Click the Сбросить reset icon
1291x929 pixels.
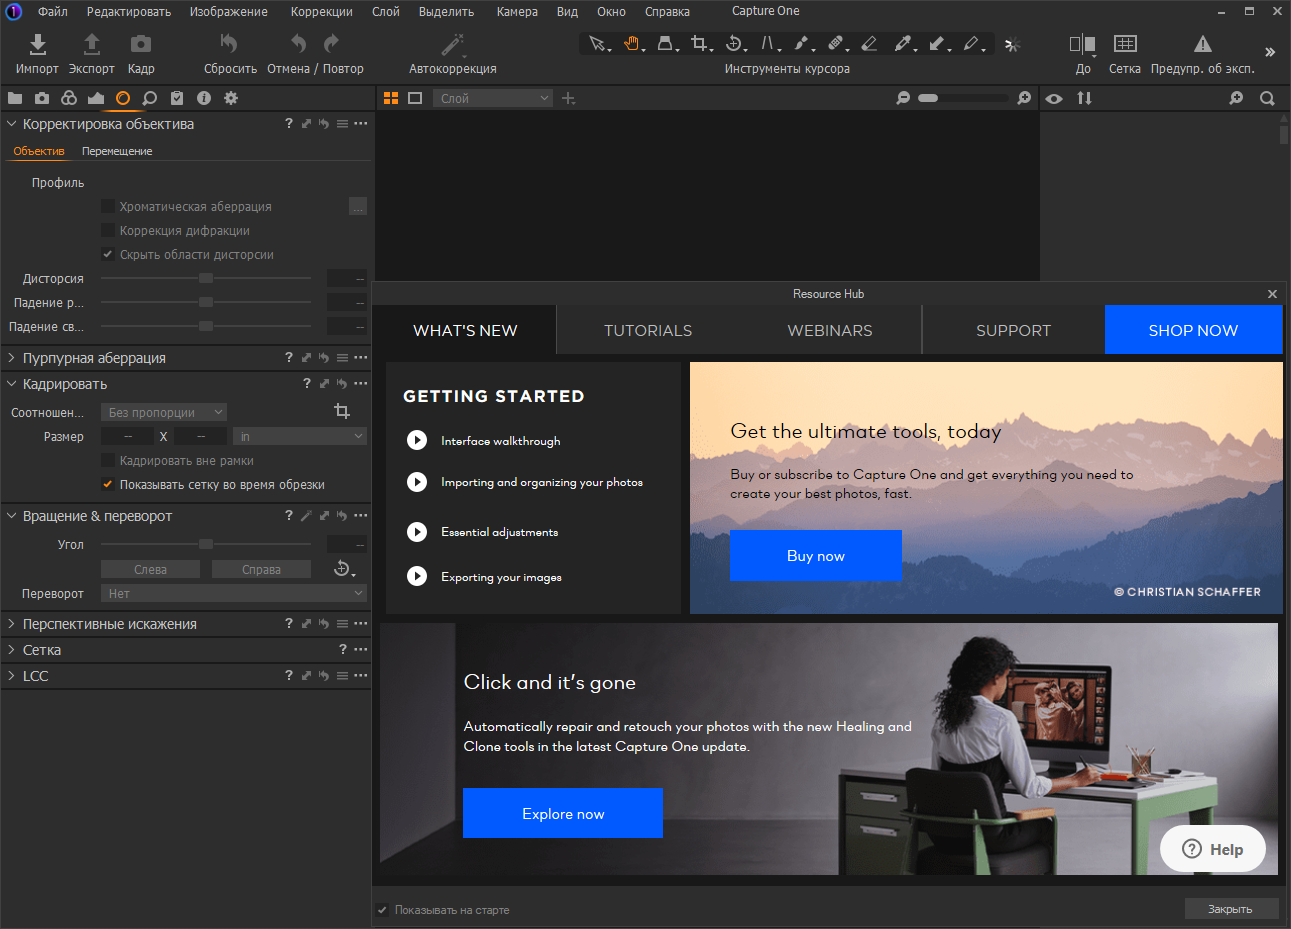(x=229, y=44)
